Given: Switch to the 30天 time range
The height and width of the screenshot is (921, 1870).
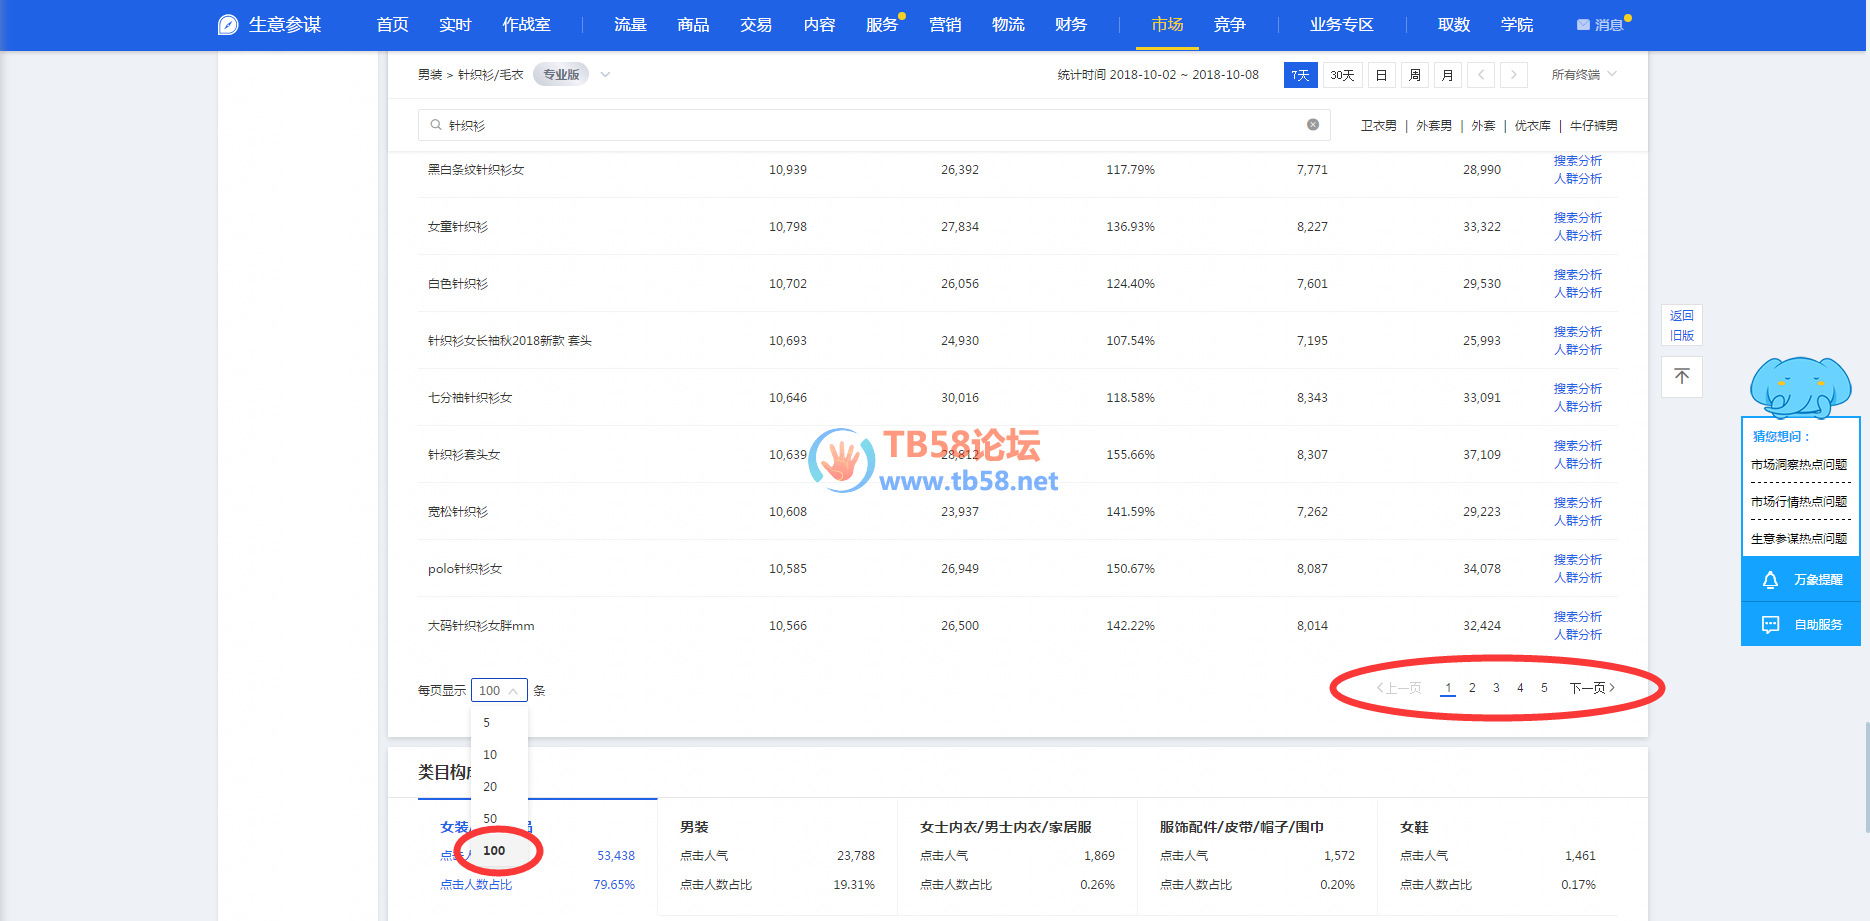Looking at the screenshot, I should 1342,75.
